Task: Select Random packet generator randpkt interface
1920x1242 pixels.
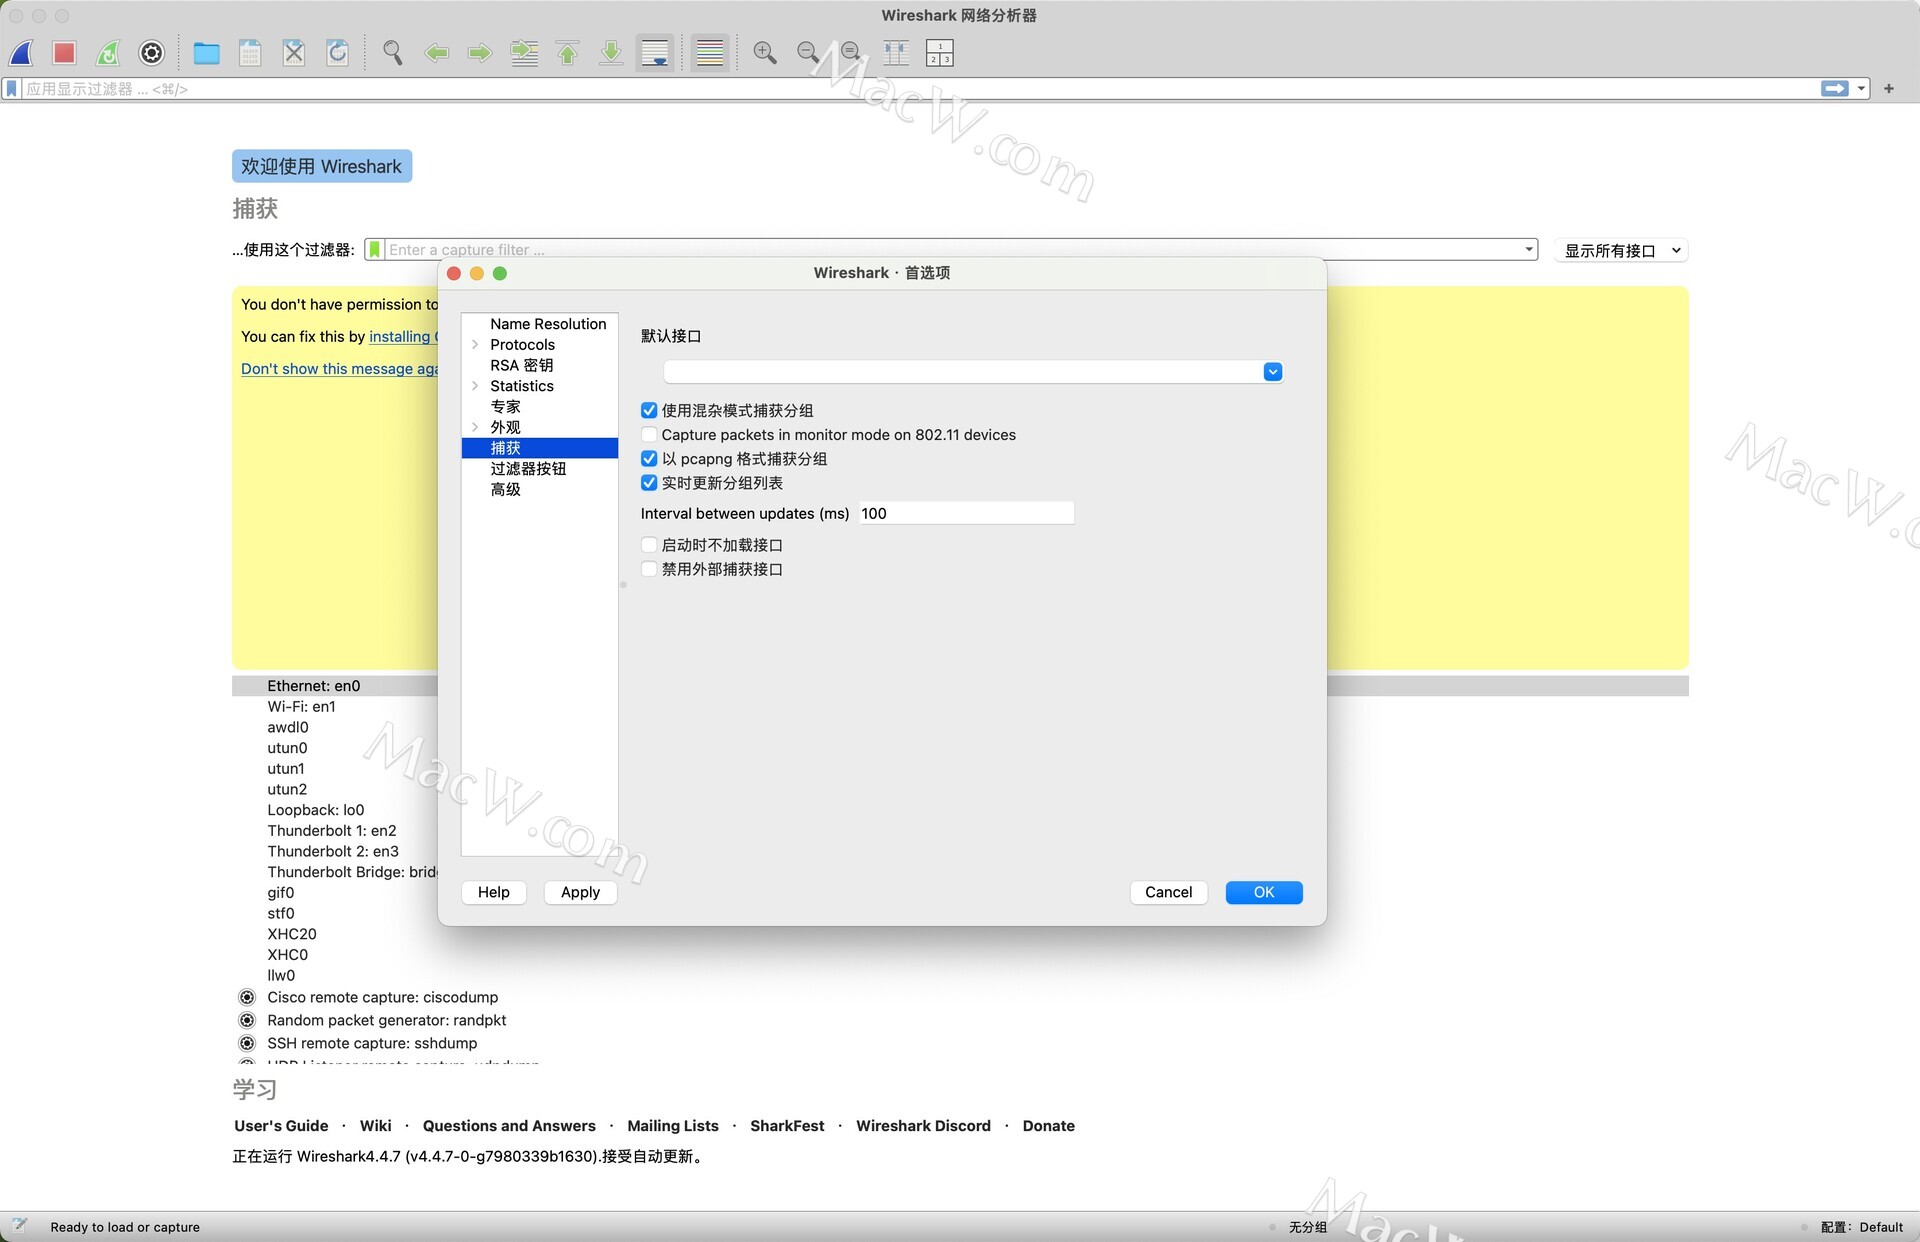Action: coord(386,1020)
